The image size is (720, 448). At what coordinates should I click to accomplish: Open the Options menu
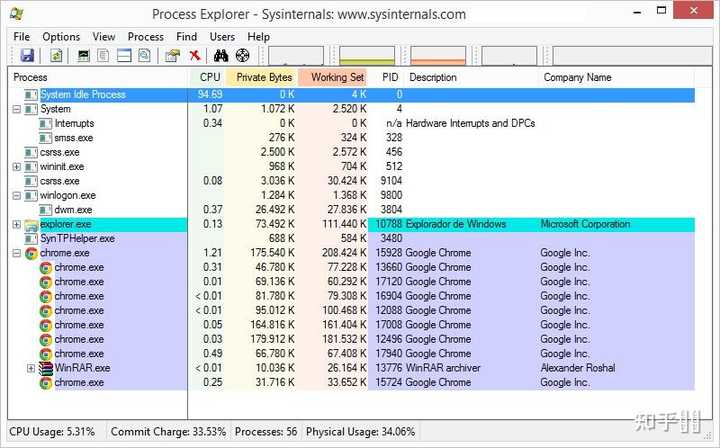[x=61, y=37]
